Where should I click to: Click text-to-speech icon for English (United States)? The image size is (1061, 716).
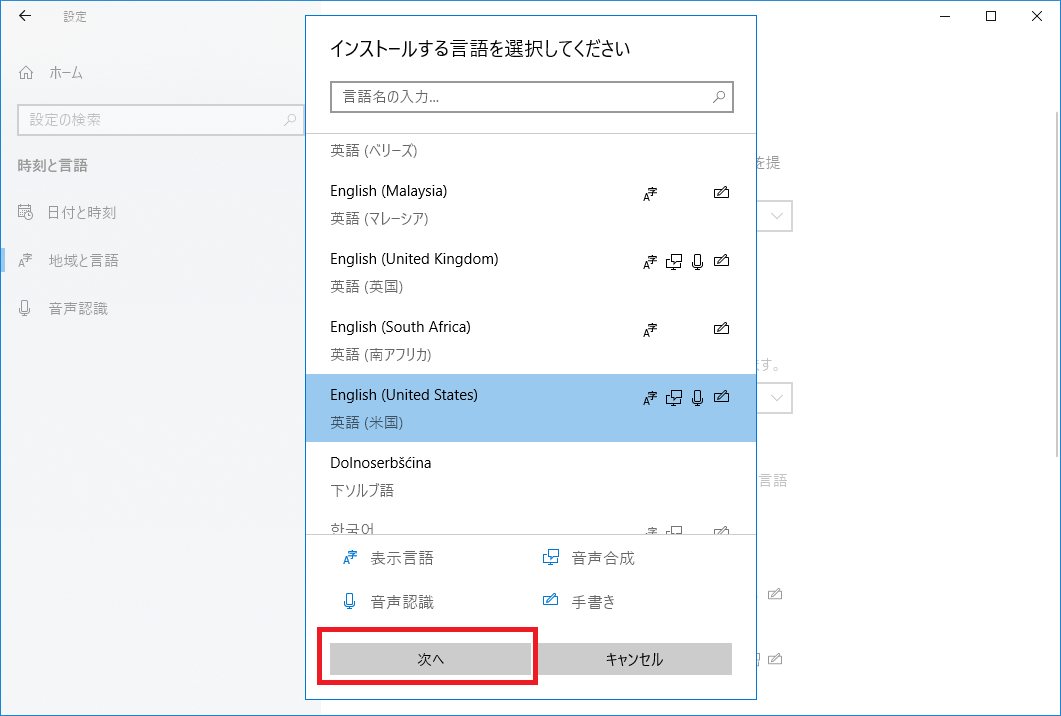pos(674,398)
